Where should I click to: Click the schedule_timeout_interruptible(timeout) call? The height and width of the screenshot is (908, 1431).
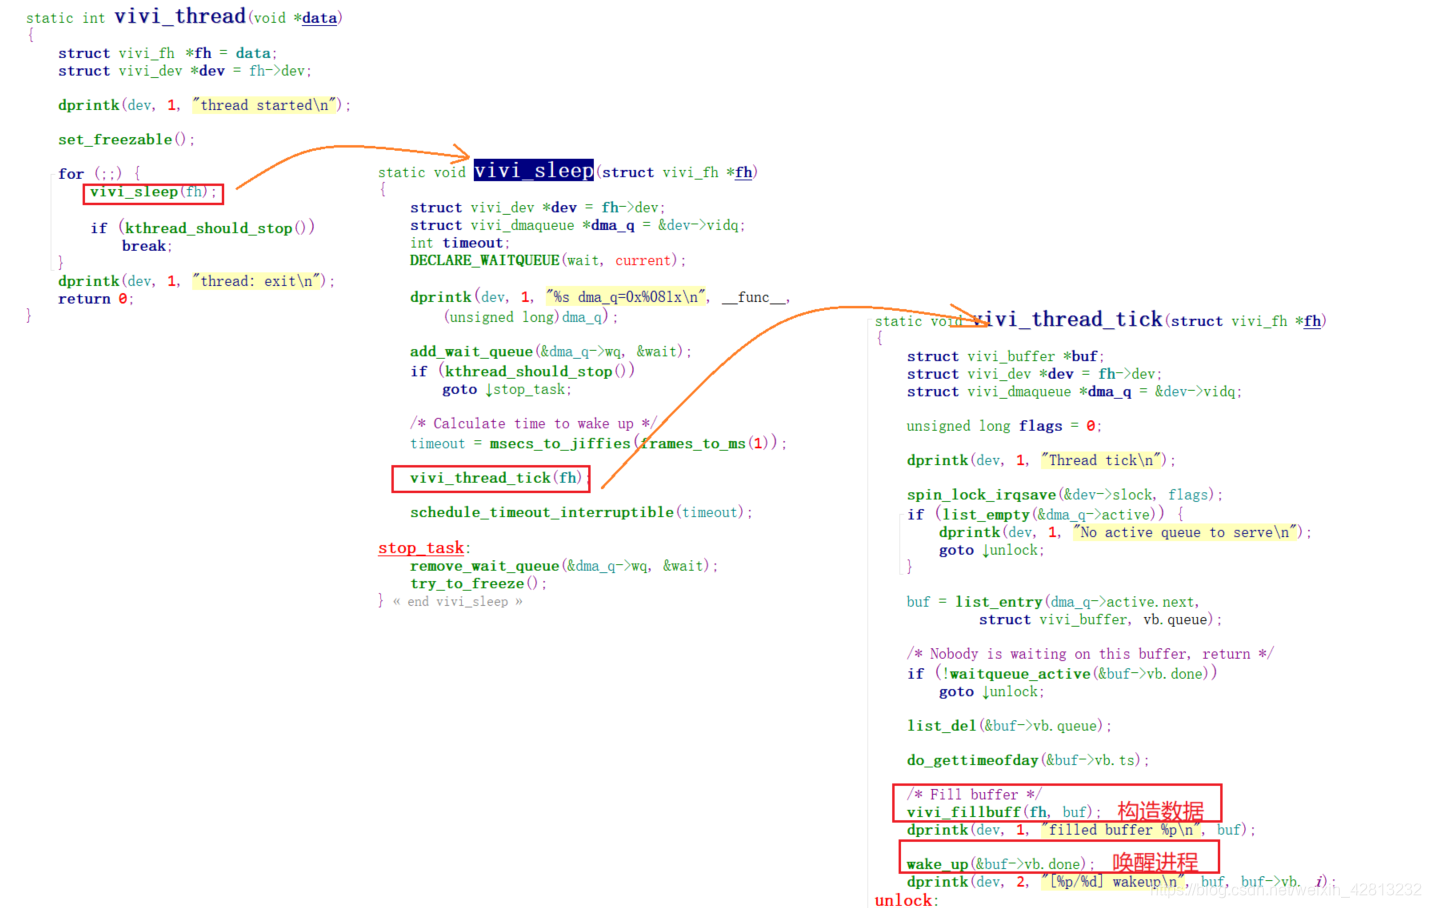(581, 512)
